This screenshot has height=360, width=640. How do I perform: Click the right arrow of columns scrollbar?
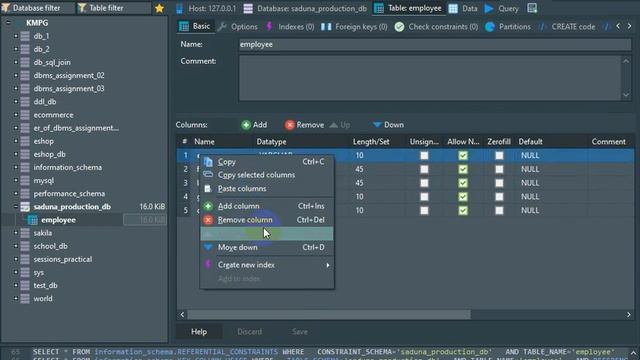point(629,315)
